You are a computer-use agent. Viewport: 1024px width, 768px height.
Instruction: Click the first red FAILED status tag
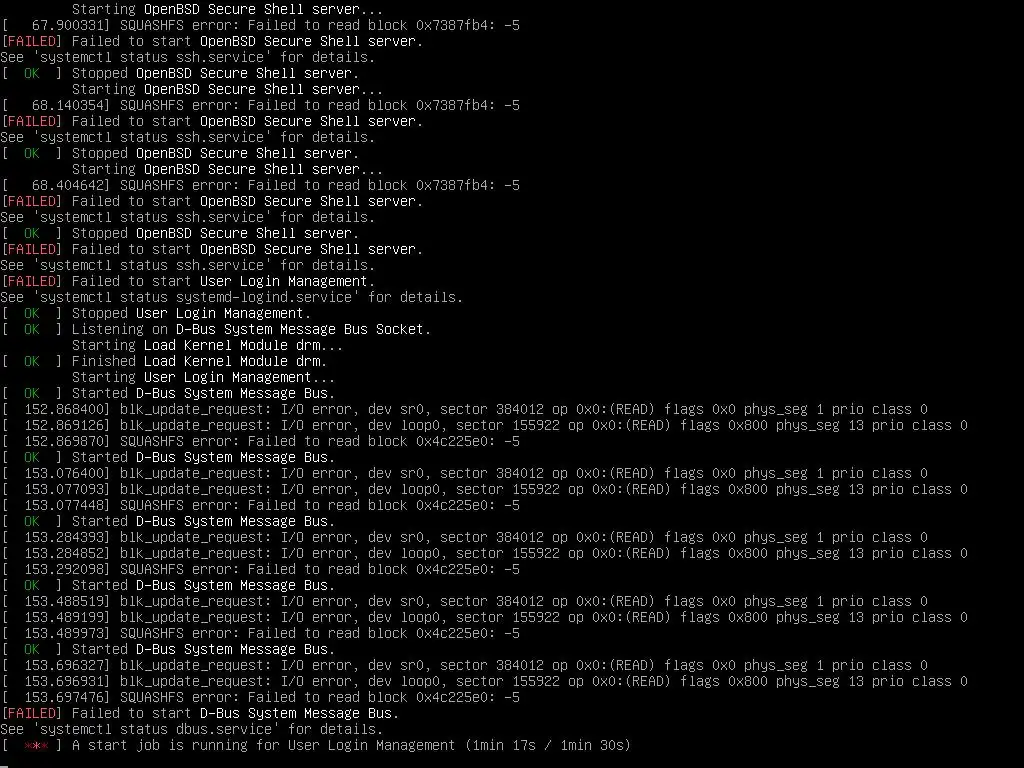click(31, 41)
